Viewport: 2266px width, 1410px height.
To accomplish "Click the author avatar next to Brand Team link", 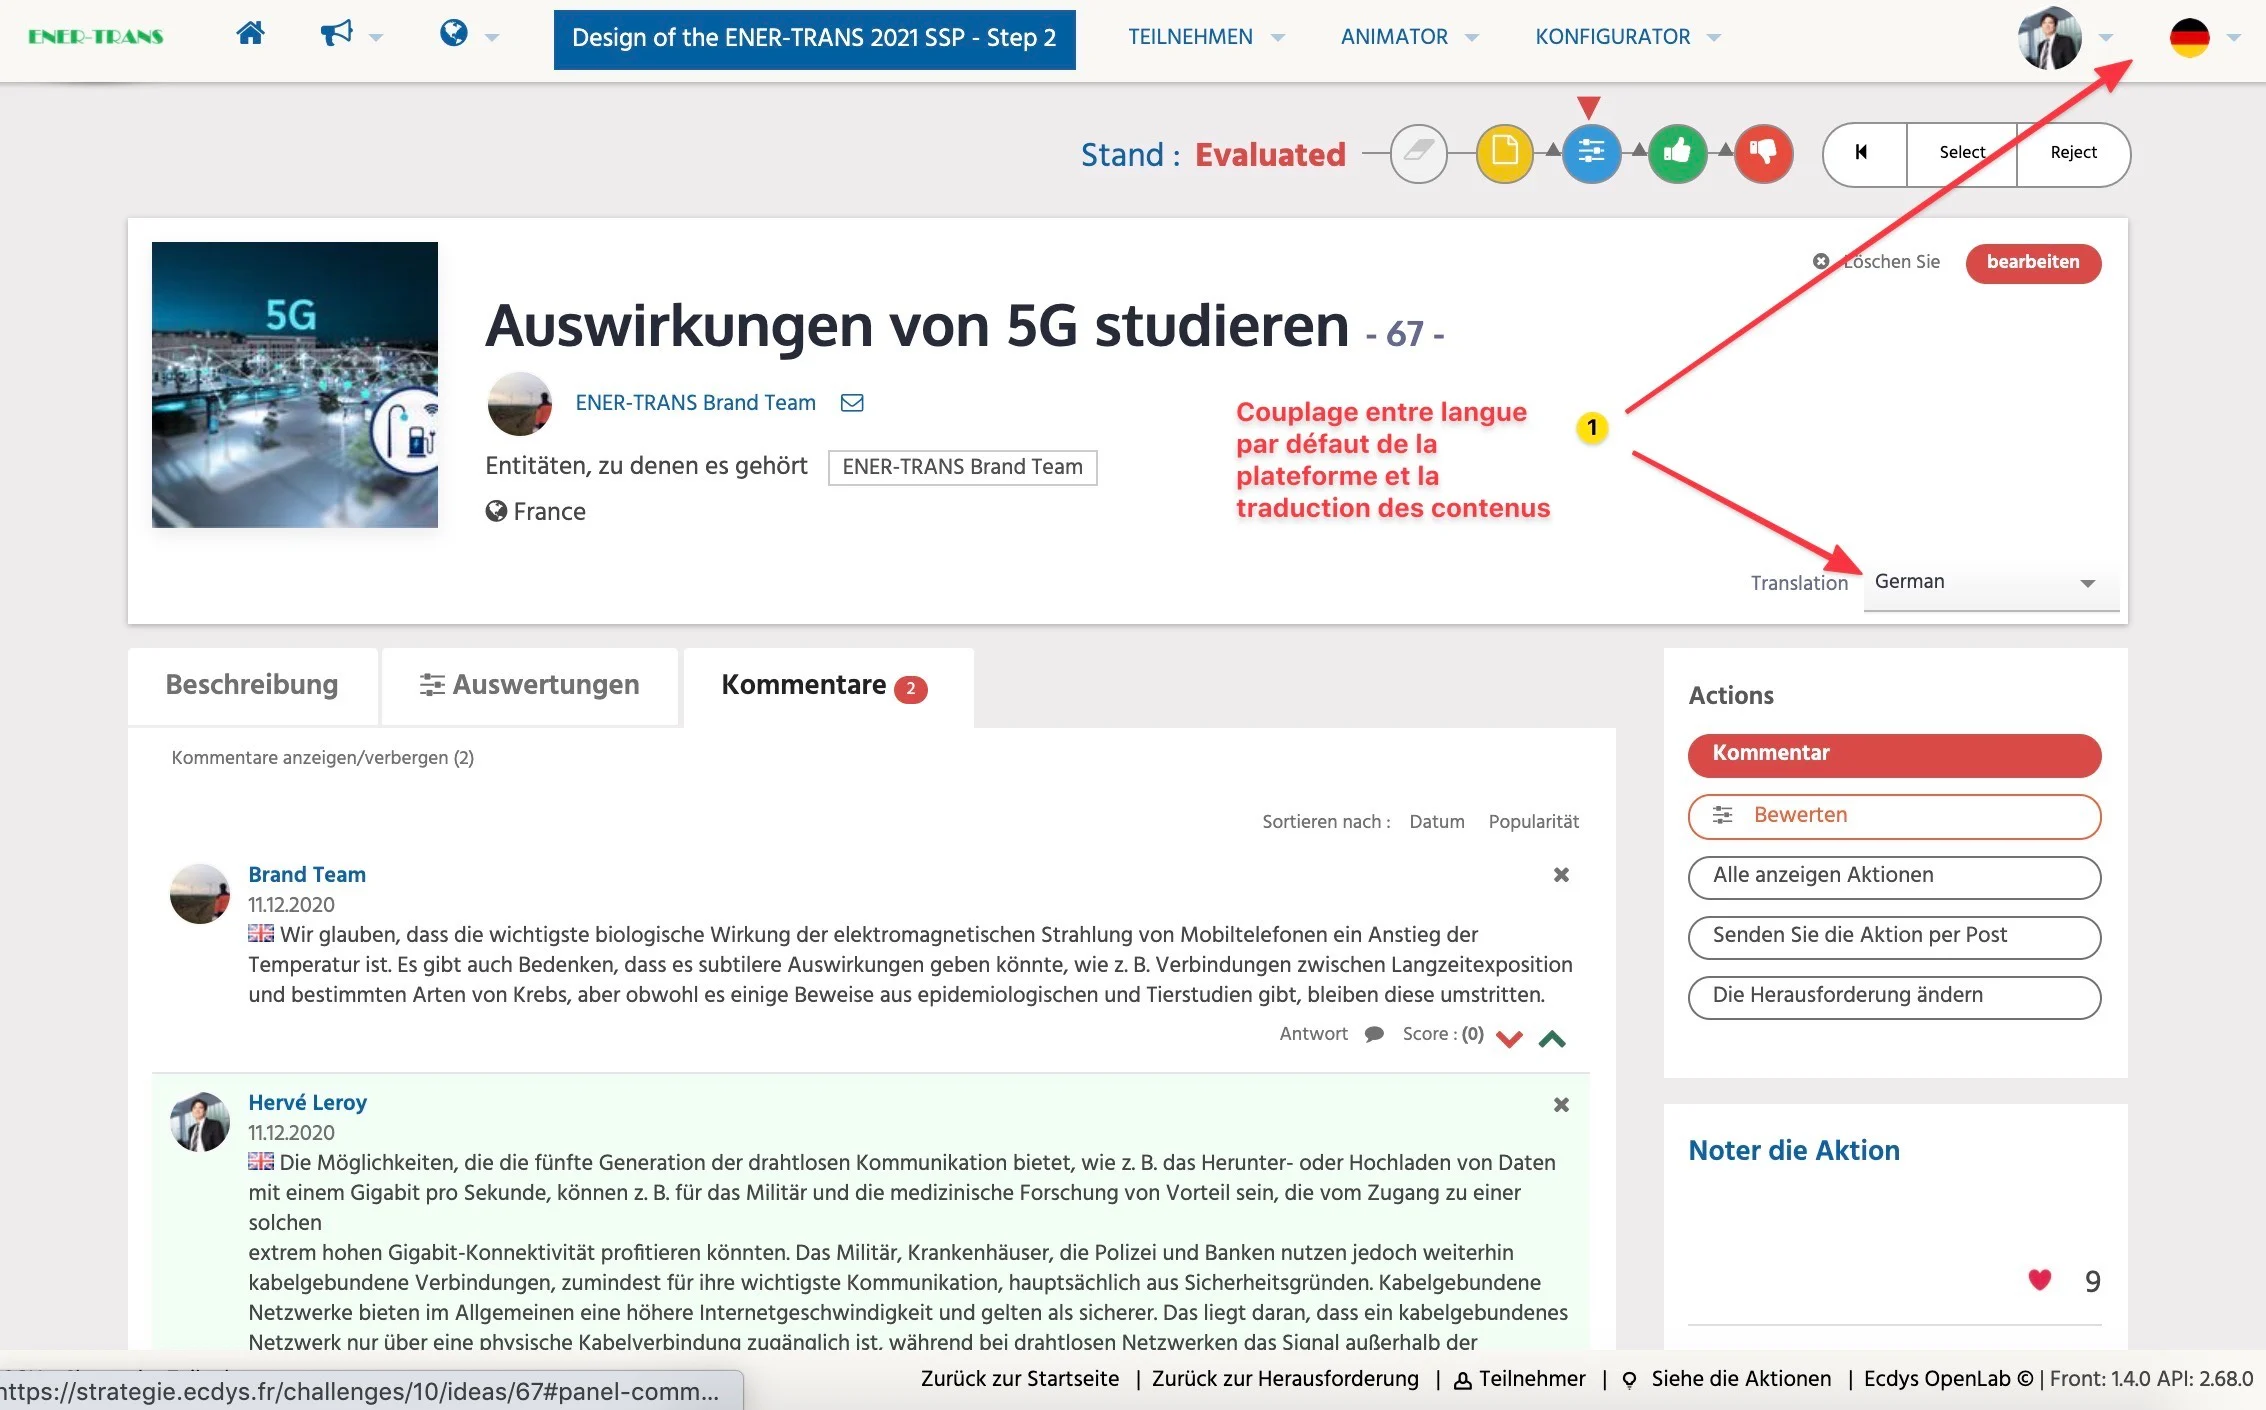I will pos(519,403).
